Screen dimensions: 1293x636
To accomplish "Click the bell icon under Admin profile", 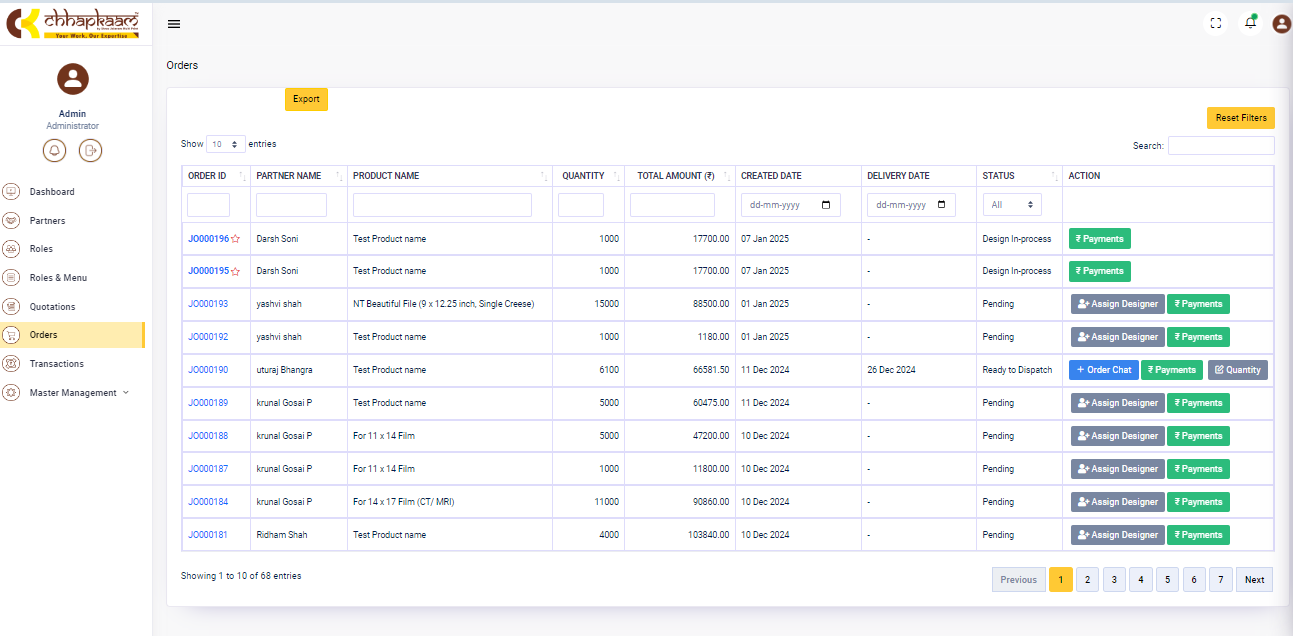I will tap(55, 150).
